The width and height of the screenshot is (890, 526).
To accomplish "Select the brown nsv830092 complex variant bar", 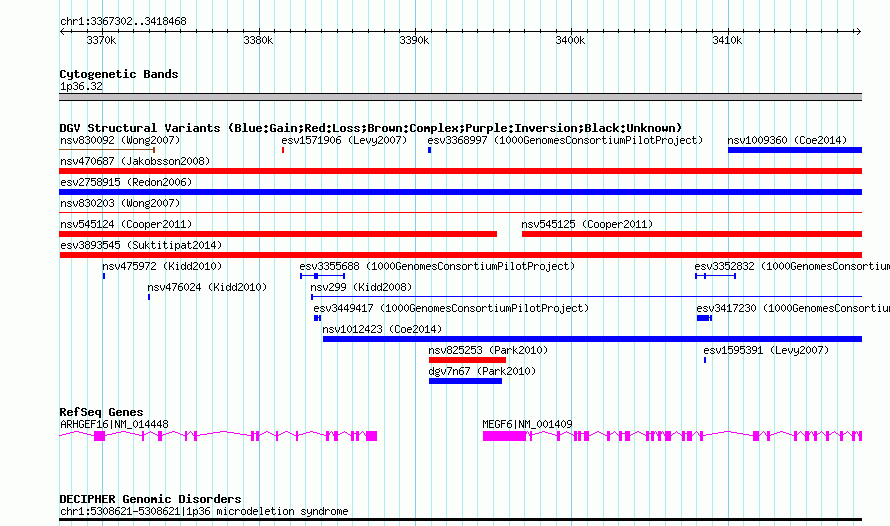I will (x=107, y=150).
